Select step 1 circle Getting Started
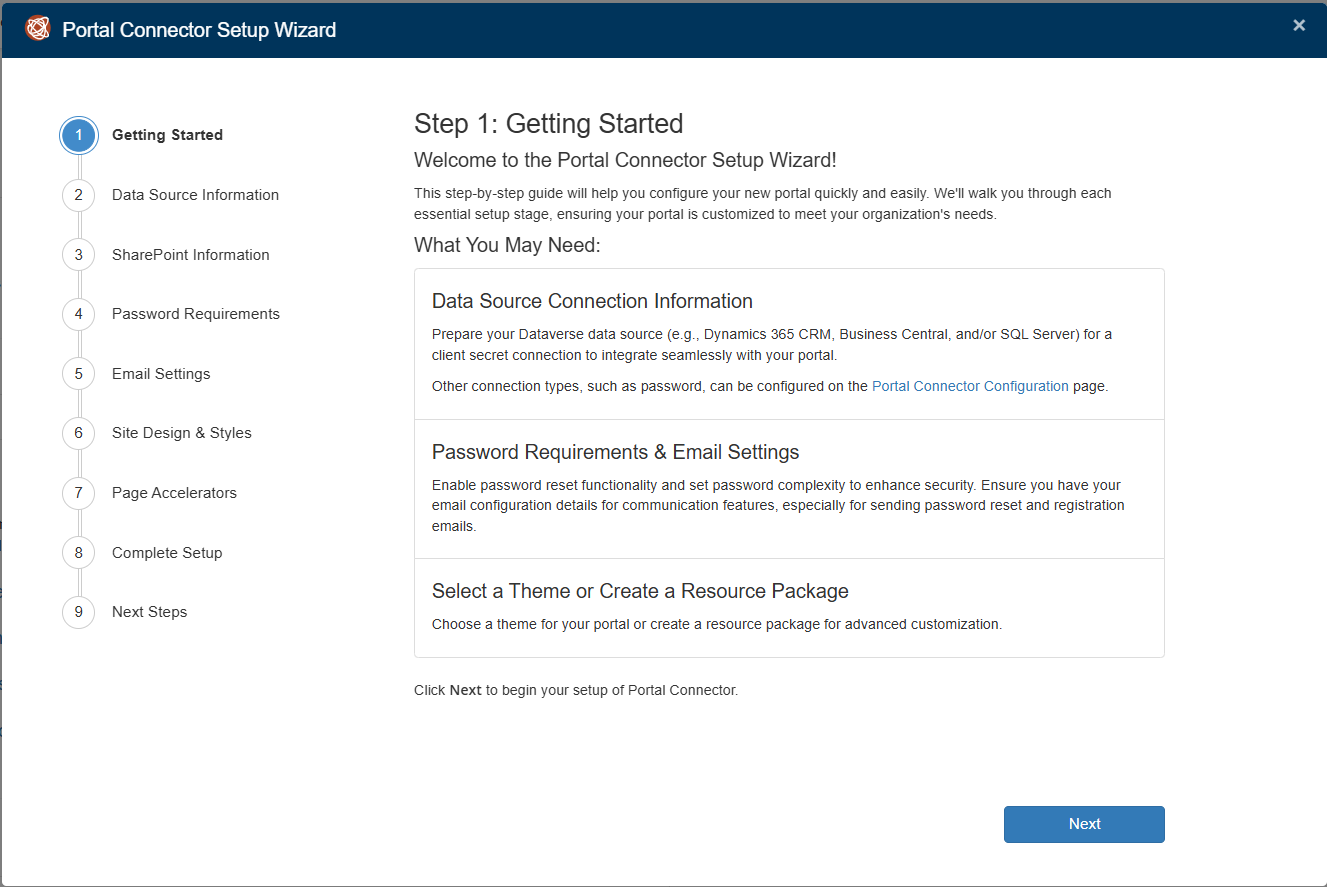This screenshot has height=887, width=1327. pyautogui.click(x=79, y=135)
